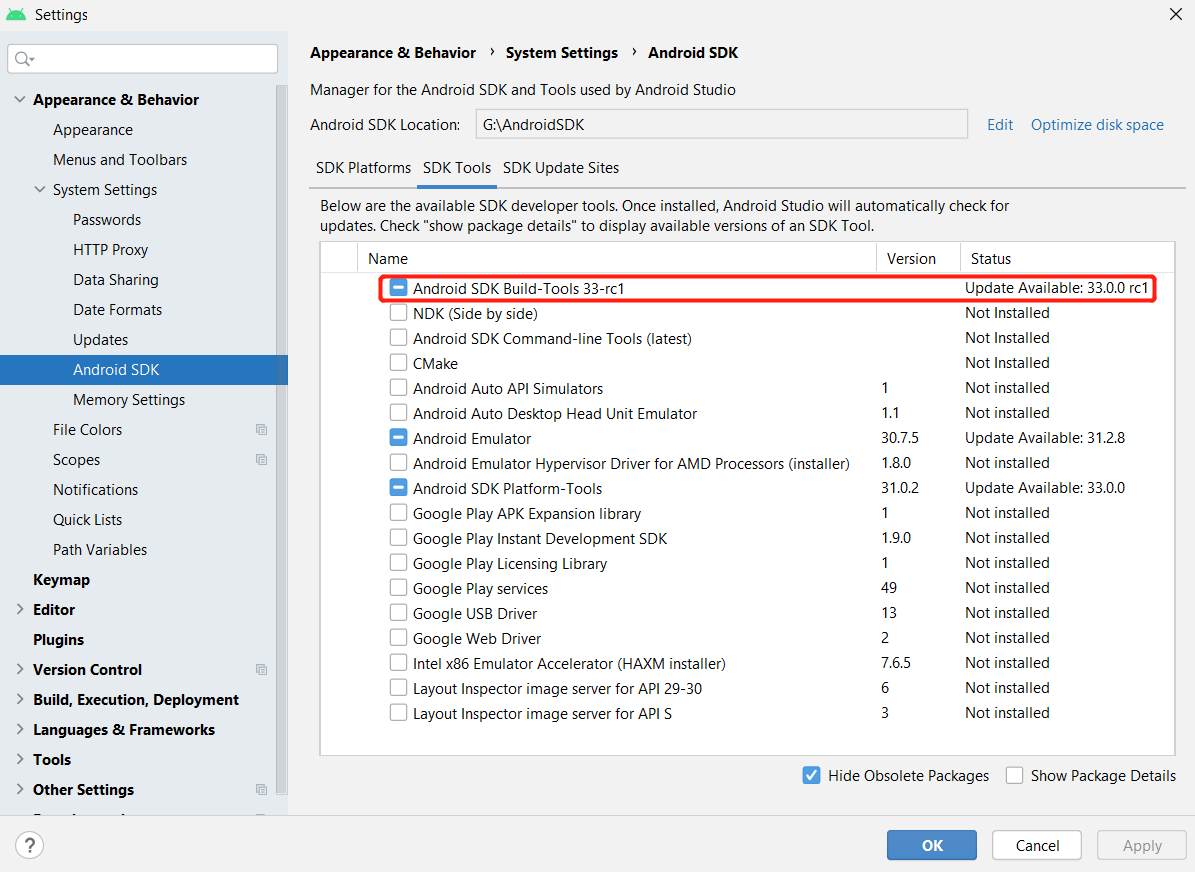Click inside the settings search field
This screenshot has height=872, width=1195.
coord(143,59)
